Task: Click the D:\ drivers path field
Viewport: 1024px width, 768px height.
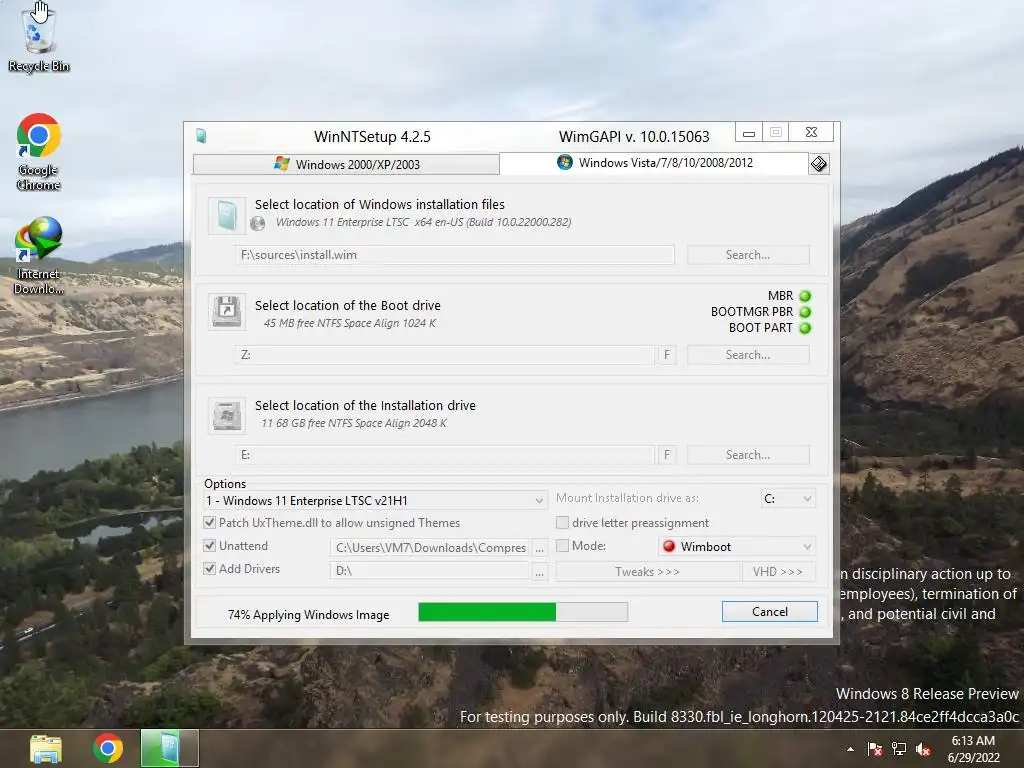Action: coord(430,571)
